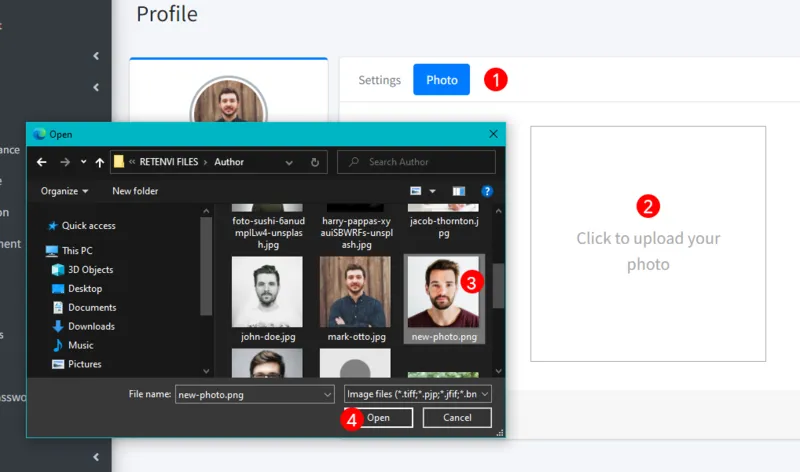Click the Refresh icon in address bar

click(x=315, y=162)
